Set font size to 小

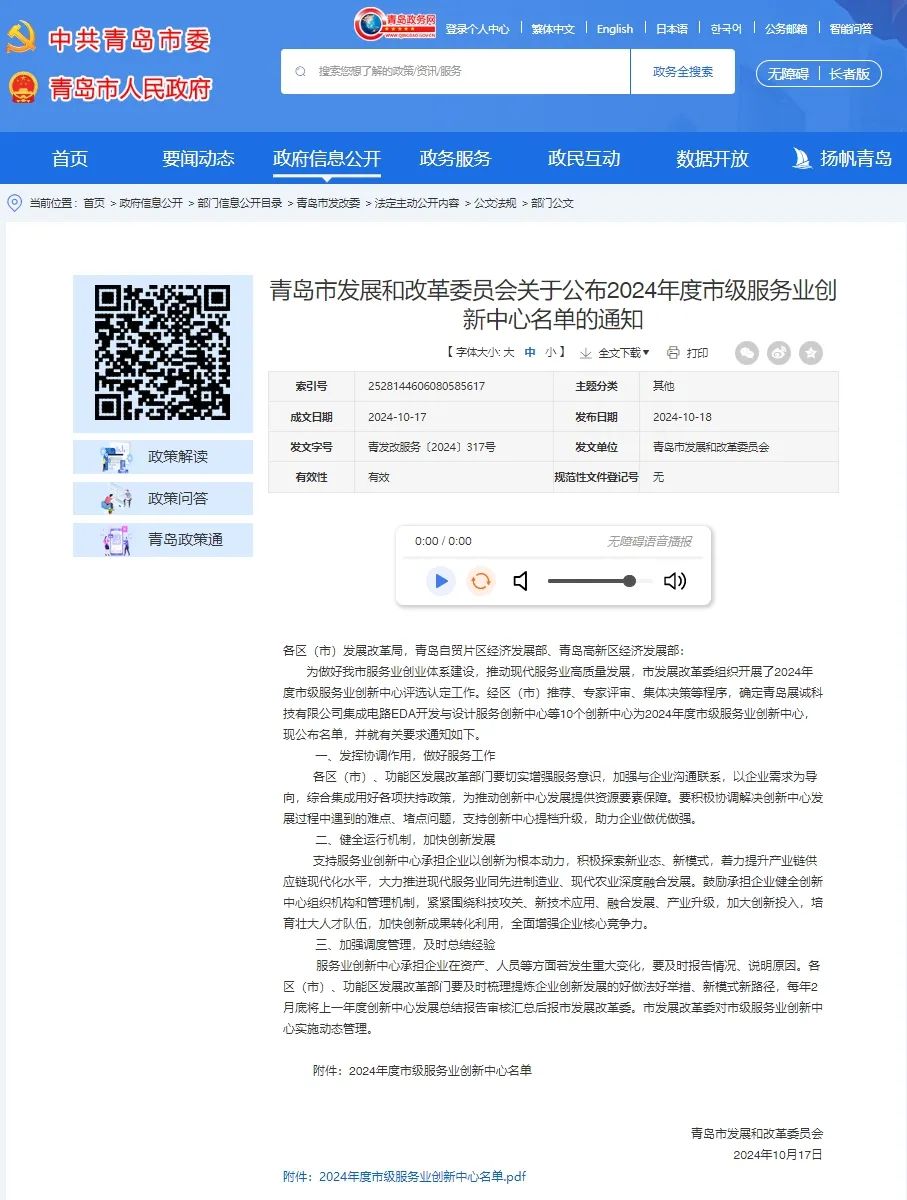(551, 353)
